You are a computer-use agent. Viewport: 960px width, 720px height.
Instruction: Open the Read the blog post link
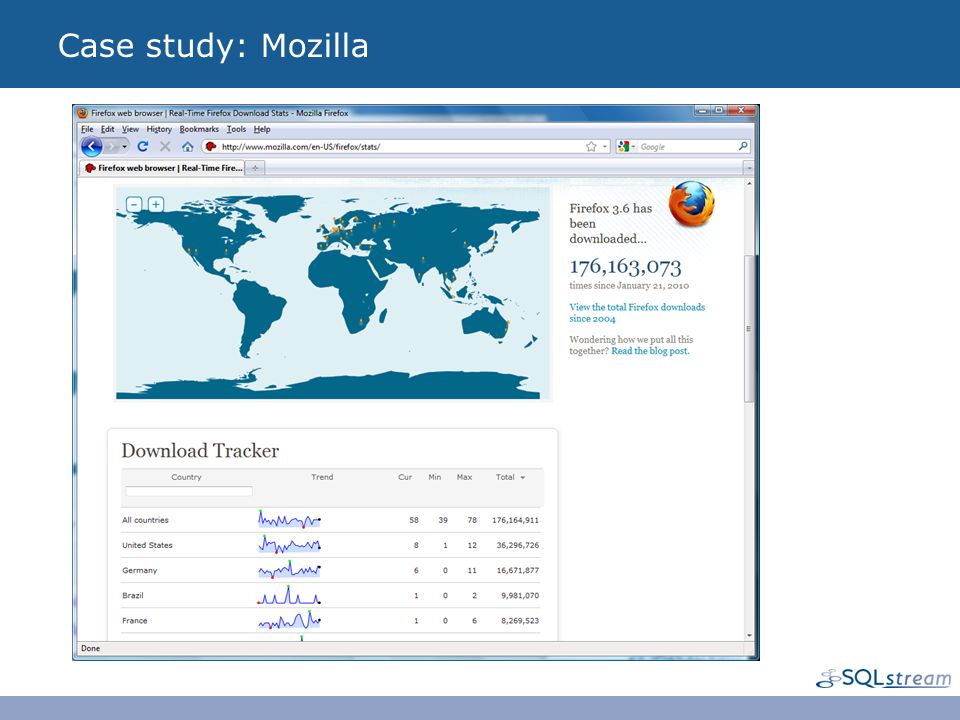(650, 351)
